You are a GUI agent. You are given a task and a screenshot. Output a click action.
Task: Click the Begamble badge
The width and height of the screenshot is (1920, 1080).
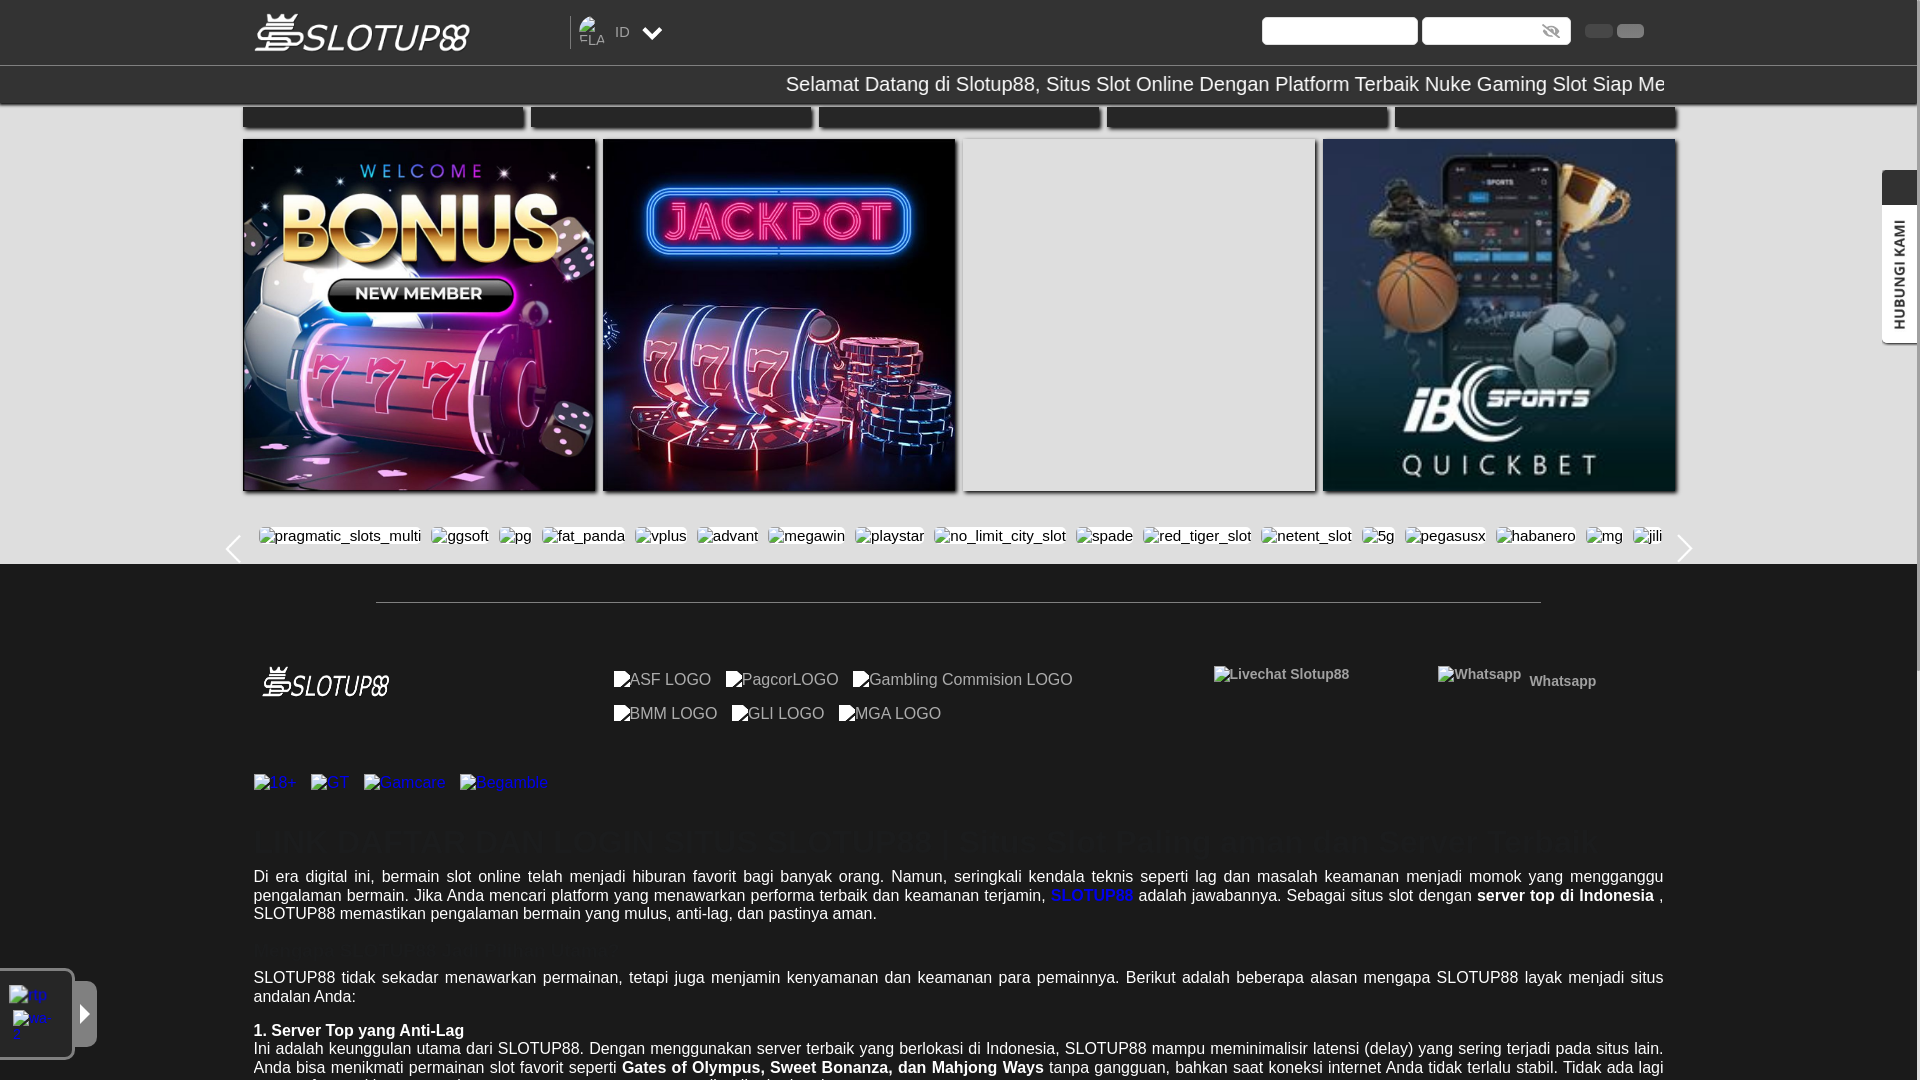click(504, 783)
